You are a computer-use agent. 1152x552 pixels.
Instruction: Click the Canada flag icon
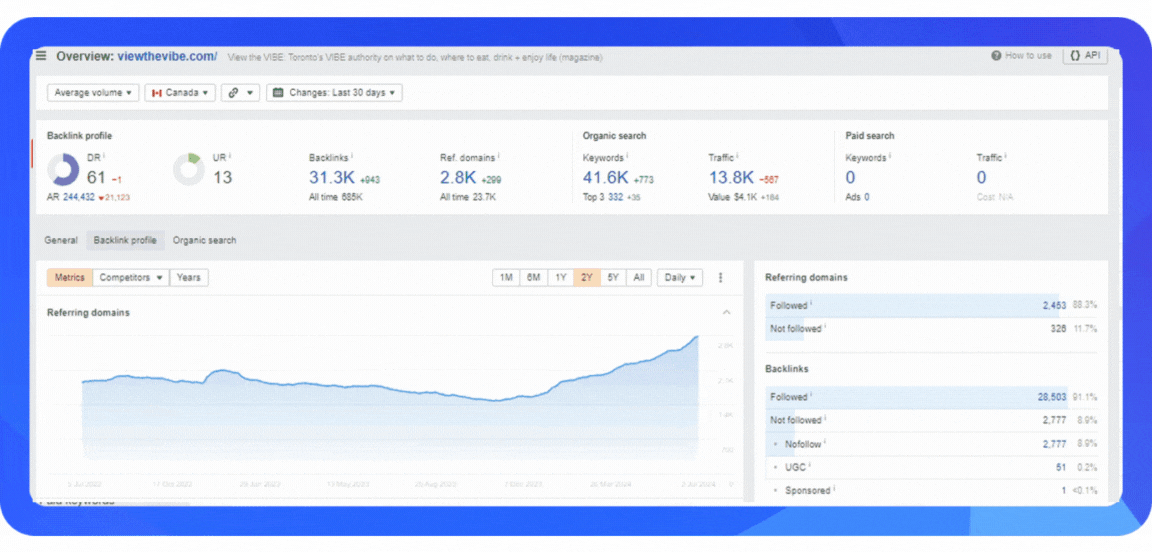156,93
